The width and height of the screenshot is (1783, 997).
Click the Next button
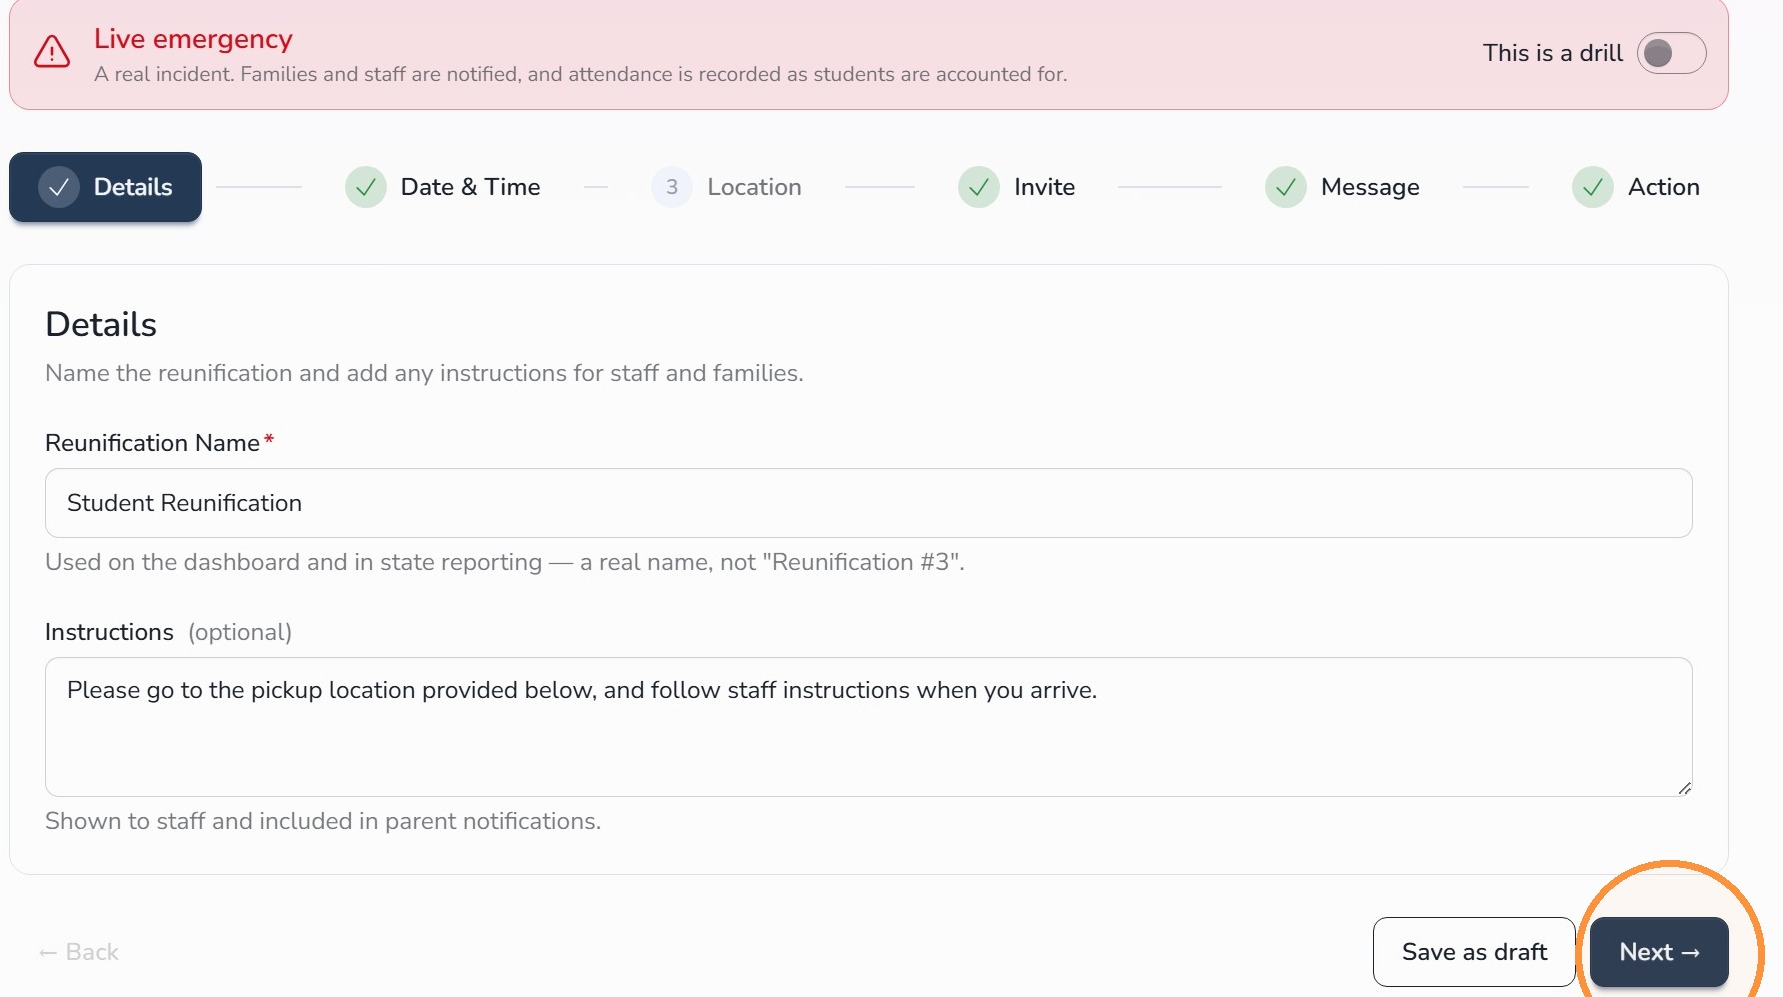[1659, 952]
